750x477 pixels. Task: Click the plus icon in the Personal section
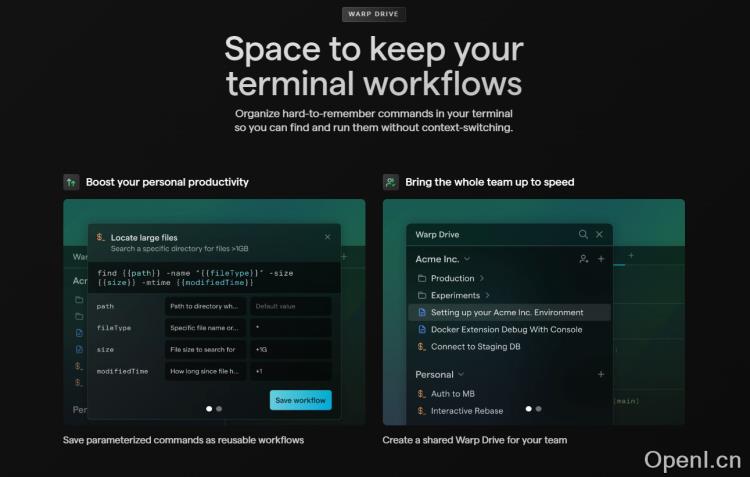point(601,374)
